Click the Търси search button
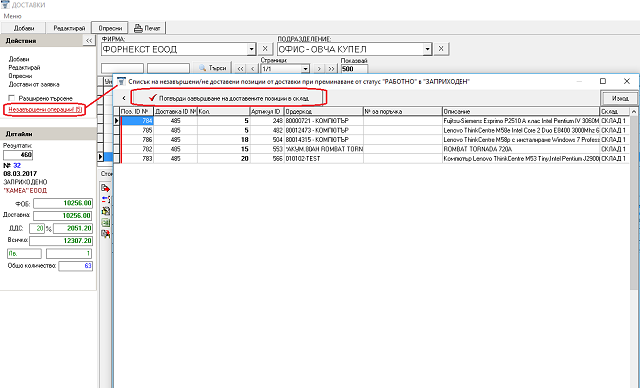This screenshot has width=640, height=388. (212, 68)
